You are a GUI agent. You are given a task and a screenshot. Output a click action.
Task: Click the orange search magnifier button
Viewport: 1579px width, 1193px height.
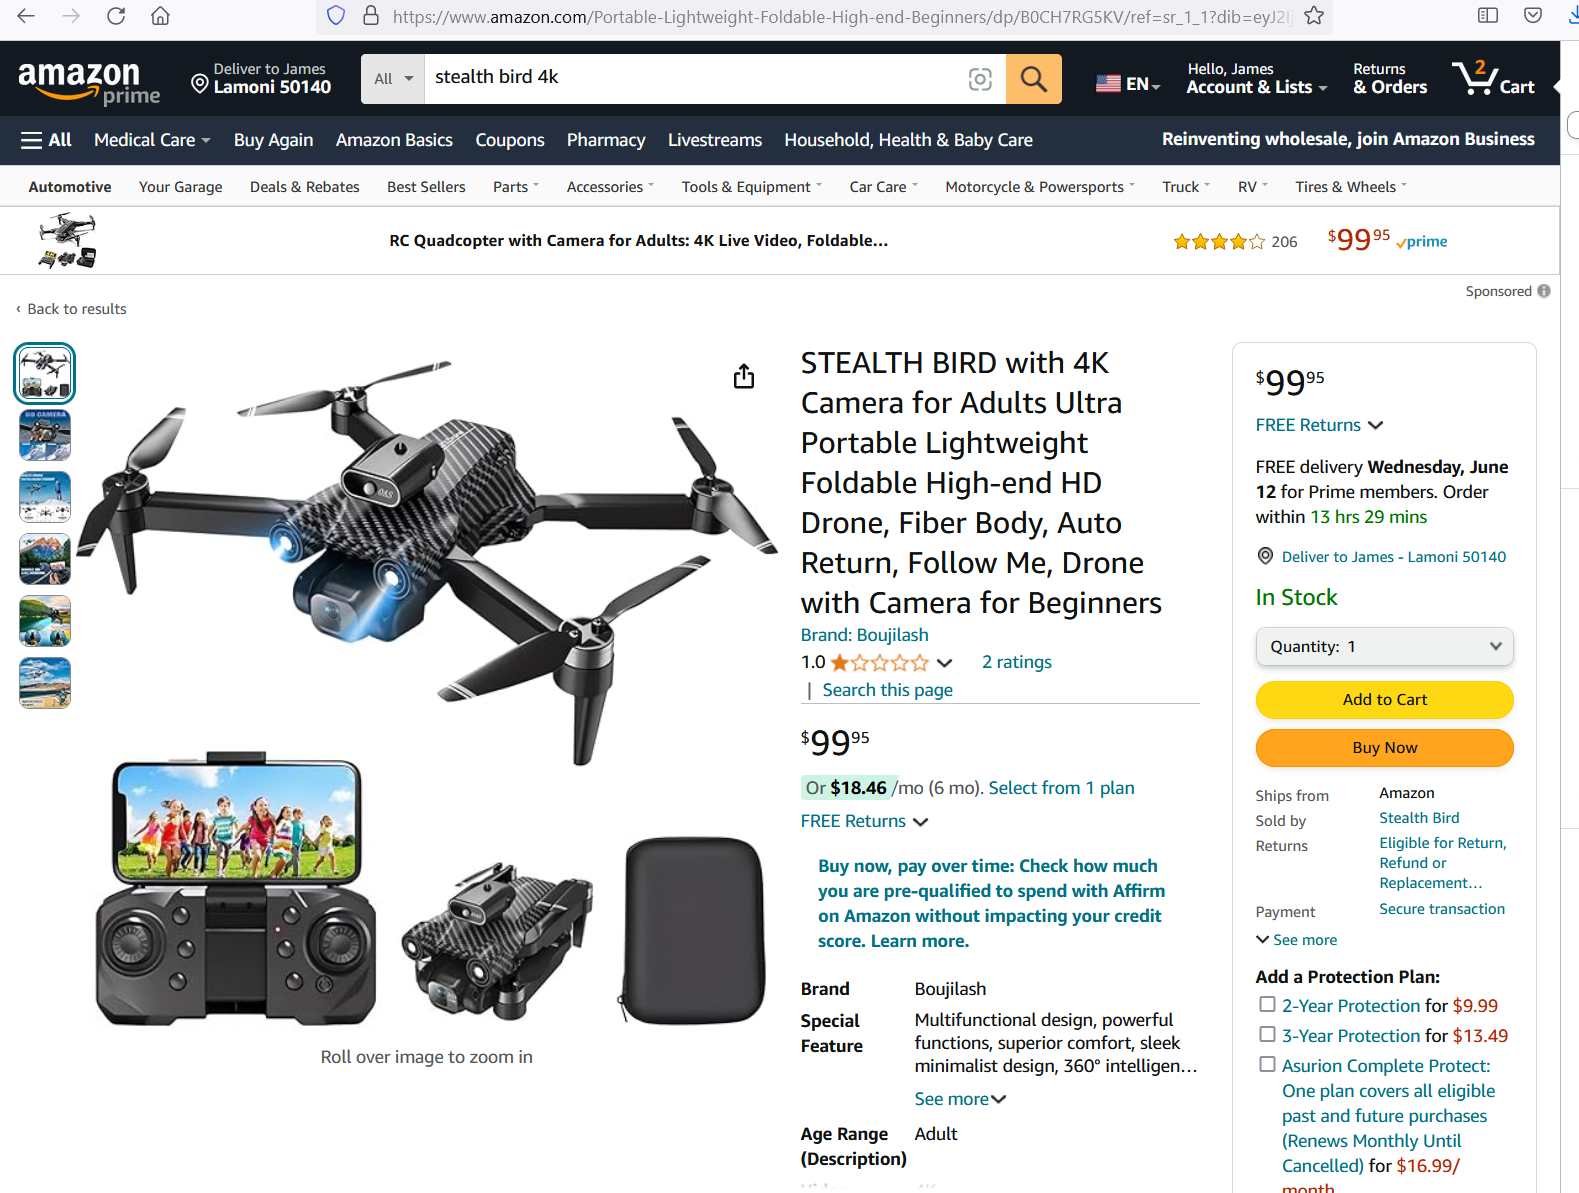pyautogui.click(x=1033, y=79)
